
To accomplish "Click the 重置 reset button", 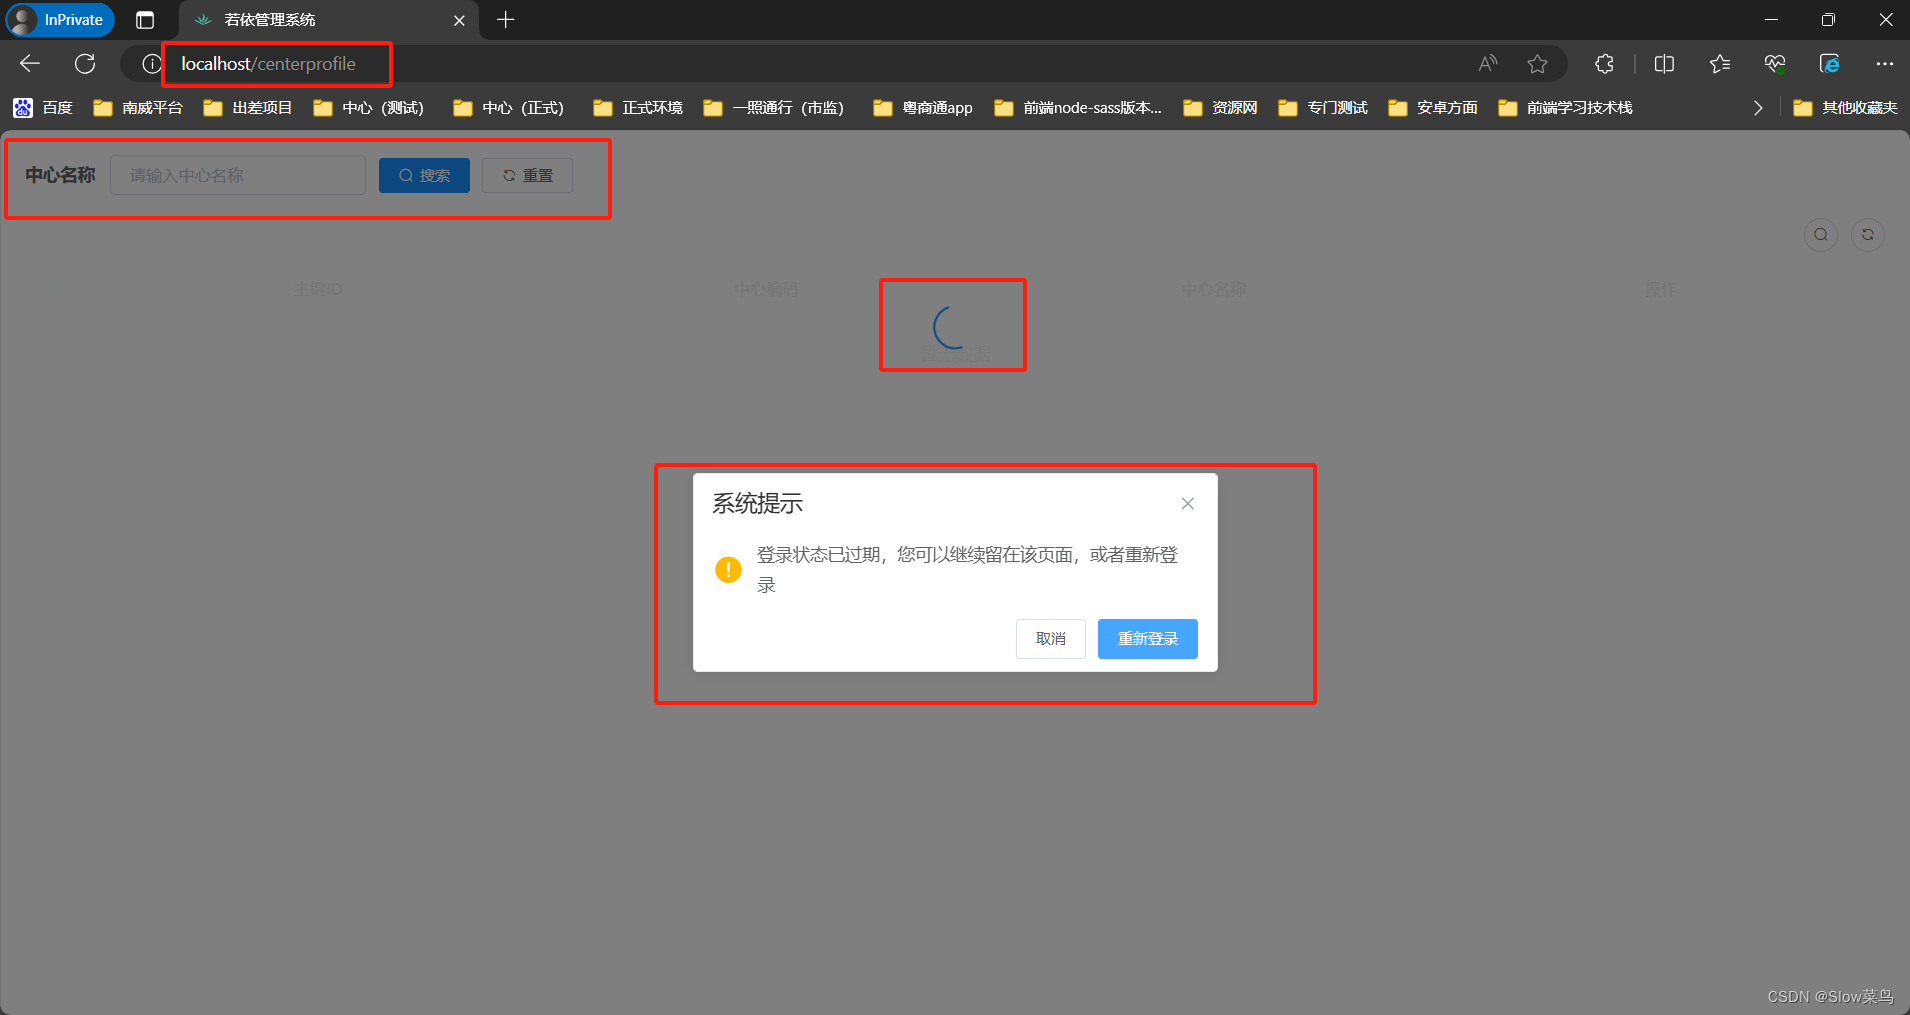I will (x=527, y=176).
